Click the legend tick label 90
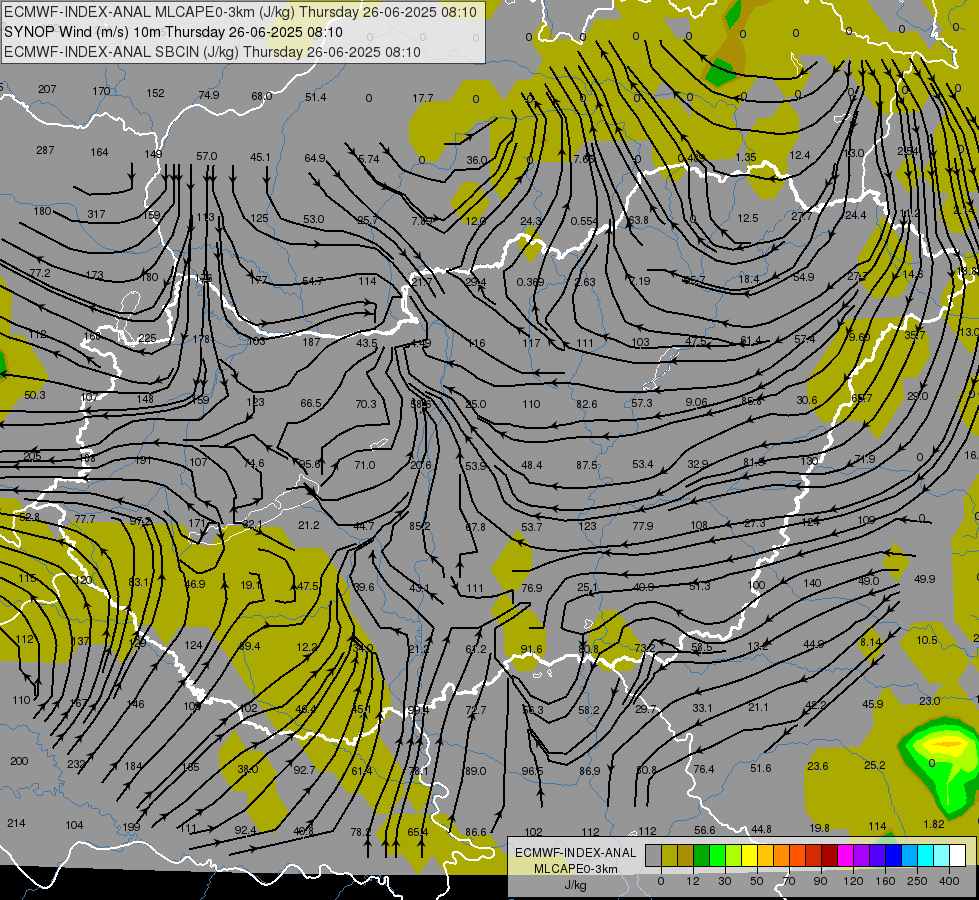This screenshot has height=900, width=979. point(820,881)
